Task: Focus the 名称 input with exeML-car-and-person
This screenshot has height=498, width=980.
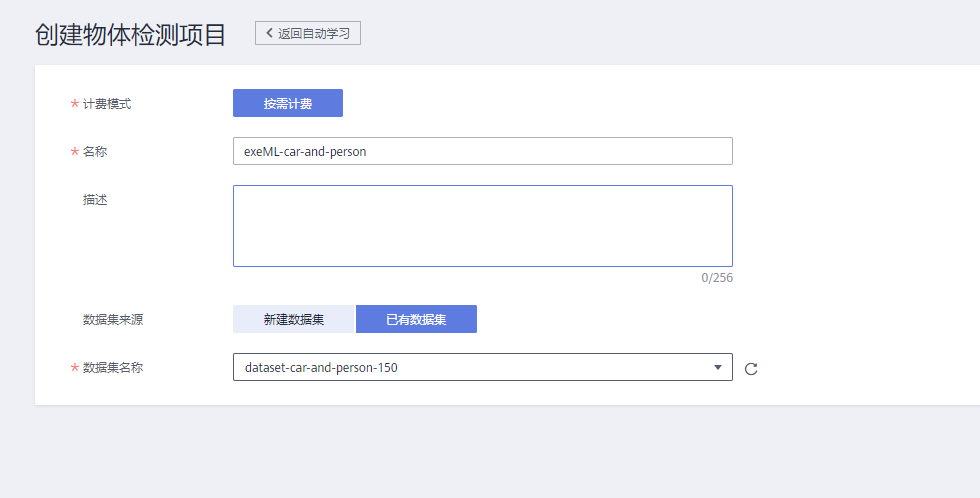Action: coord(482,151)
